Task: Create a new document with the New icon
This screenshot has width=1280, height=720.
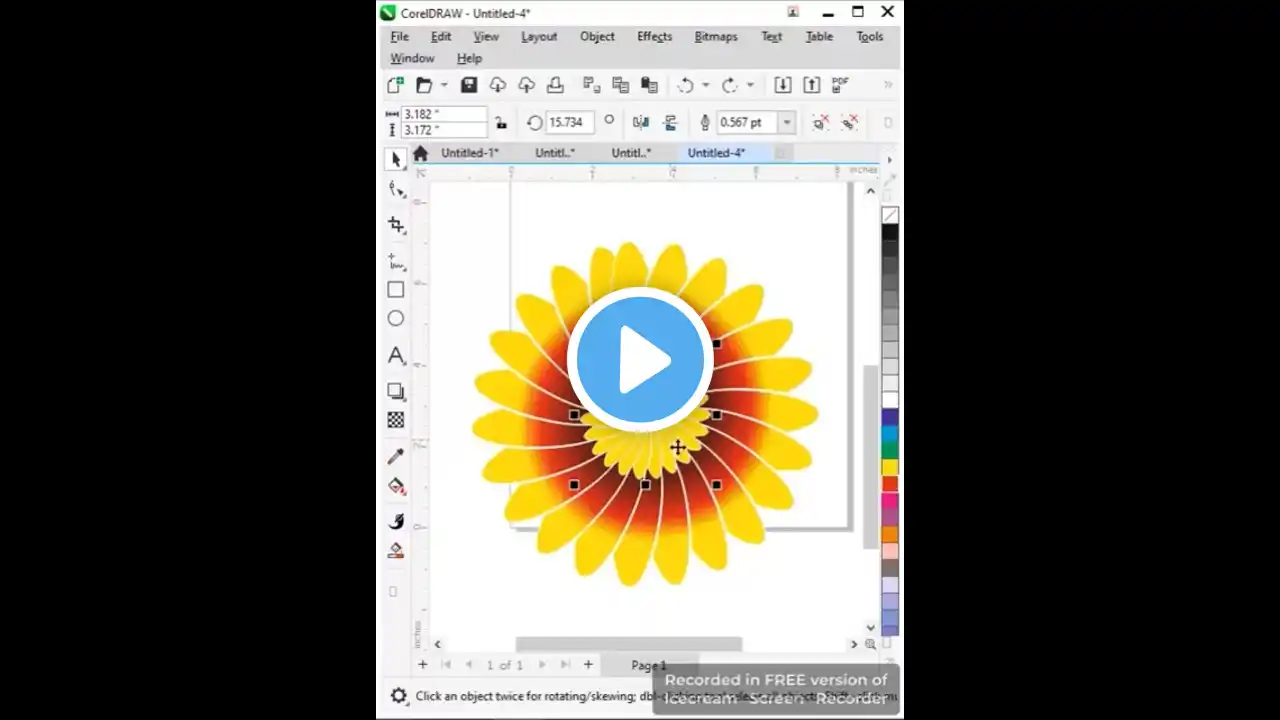Action: tap(395, 85)
